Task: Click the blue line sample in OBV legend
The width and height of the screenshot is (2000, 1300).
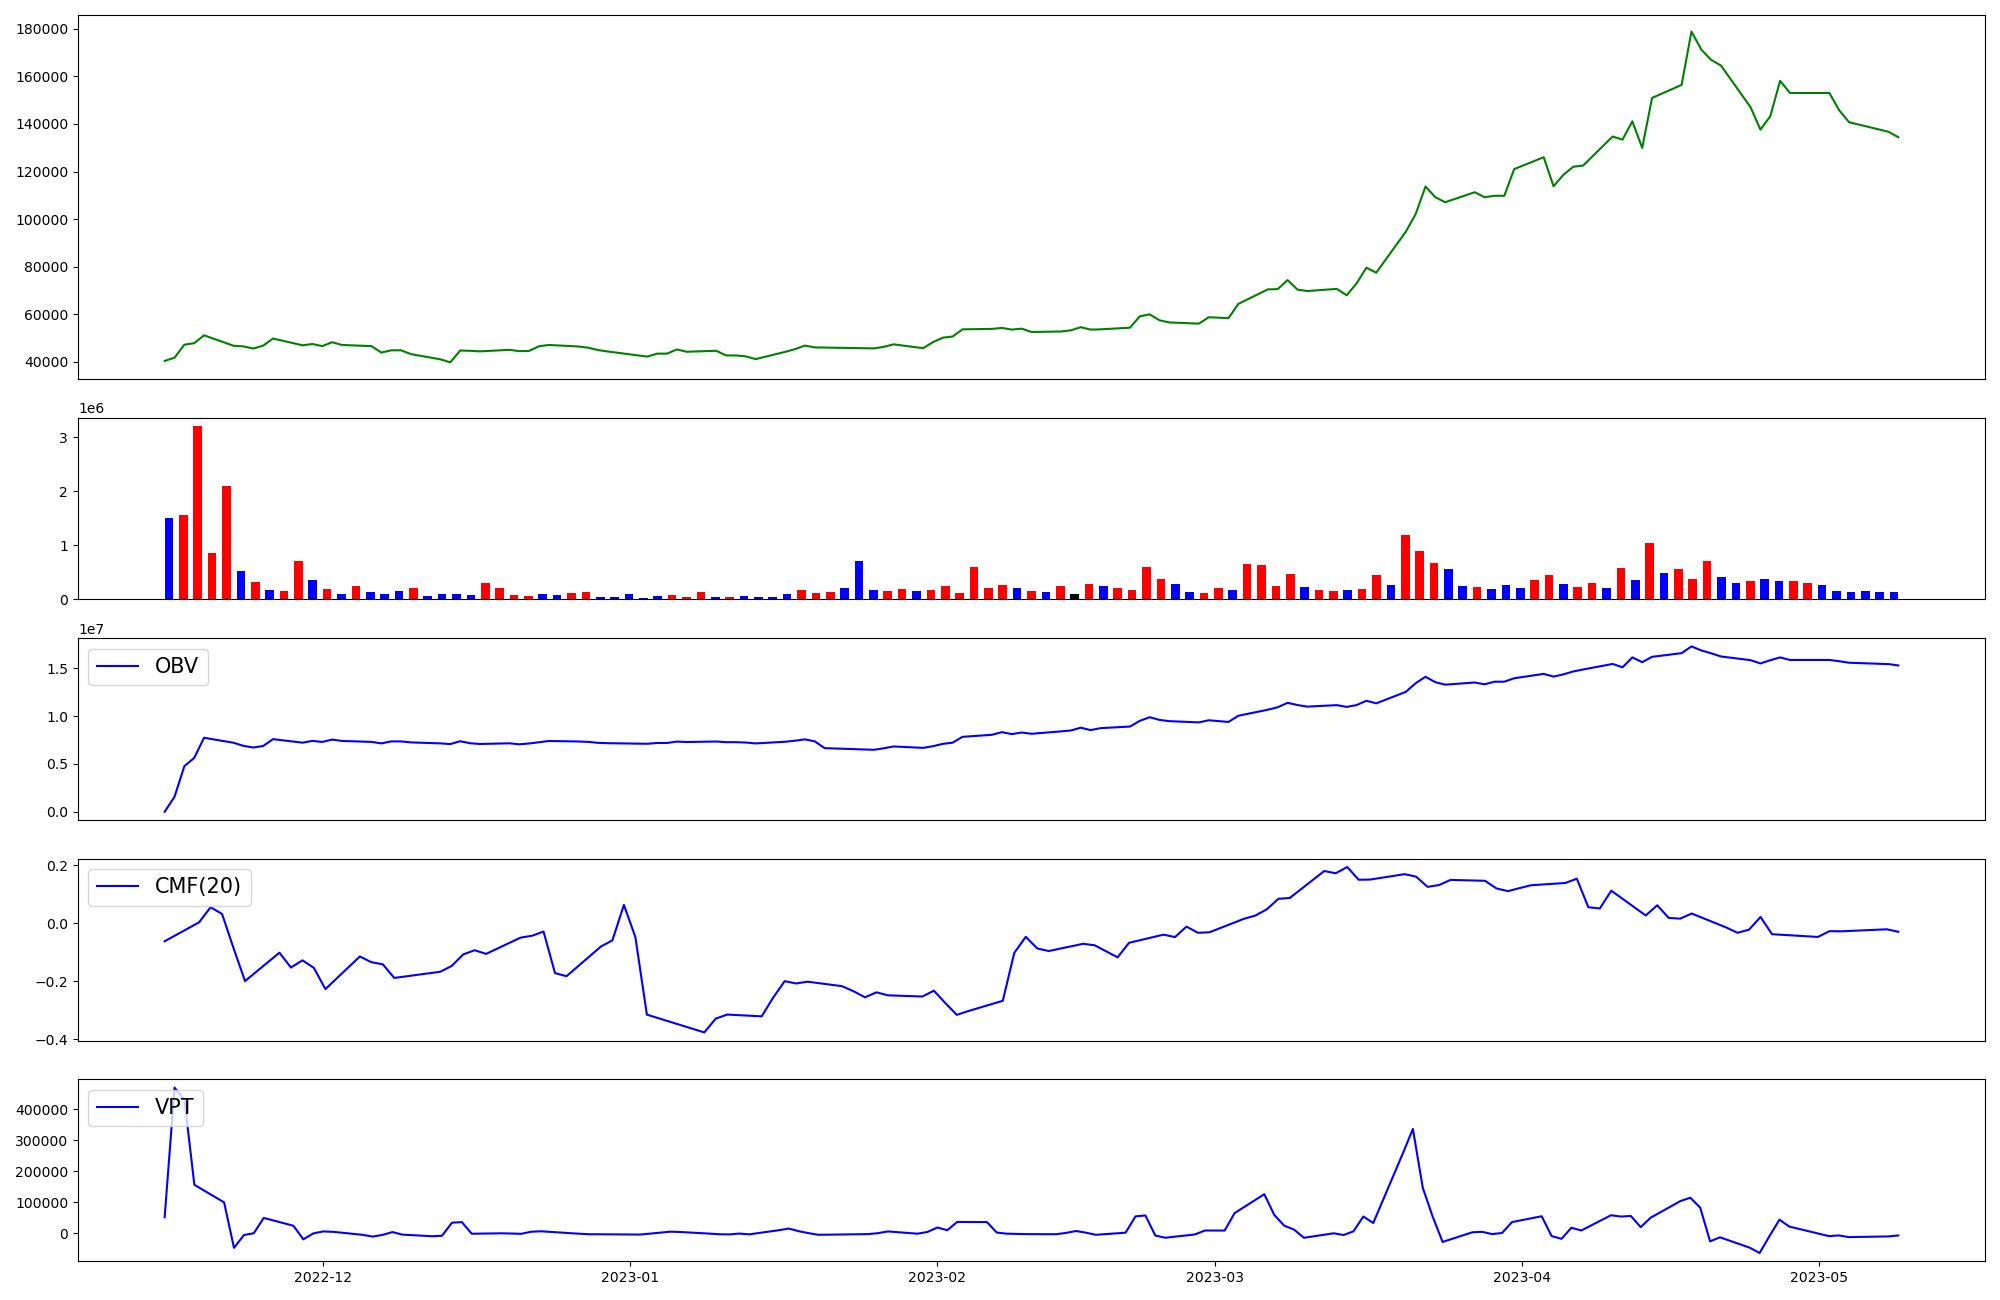Action: [119, 667]
